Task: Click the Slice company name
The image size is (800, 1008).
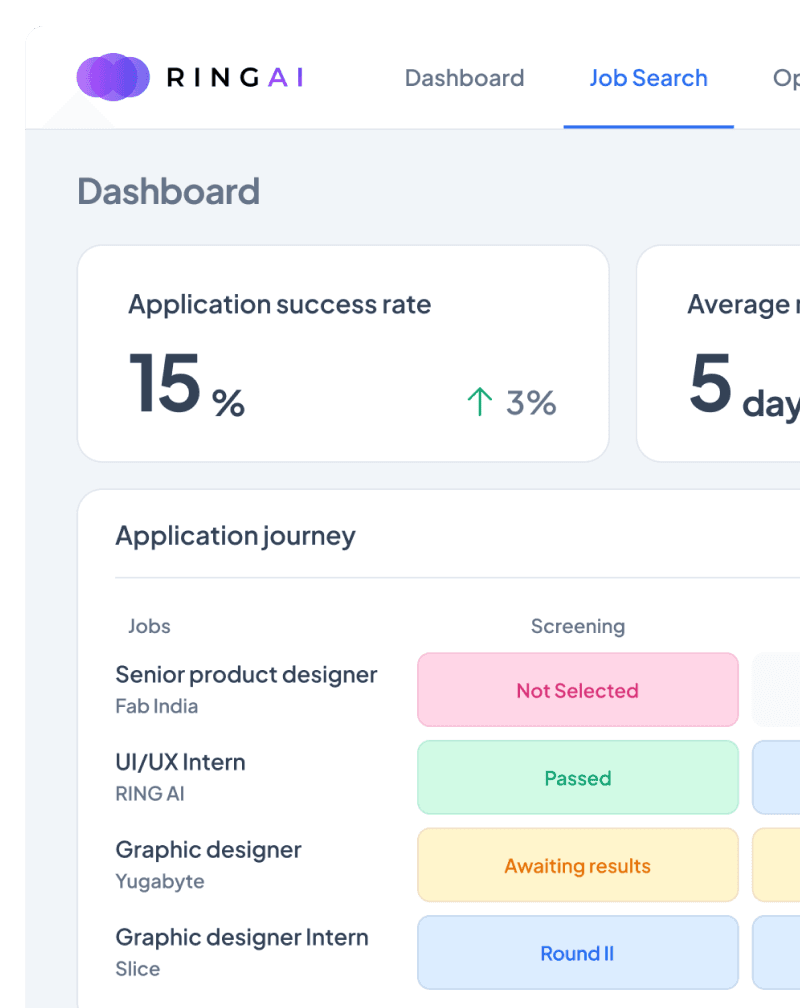Action: pos(138,968)
